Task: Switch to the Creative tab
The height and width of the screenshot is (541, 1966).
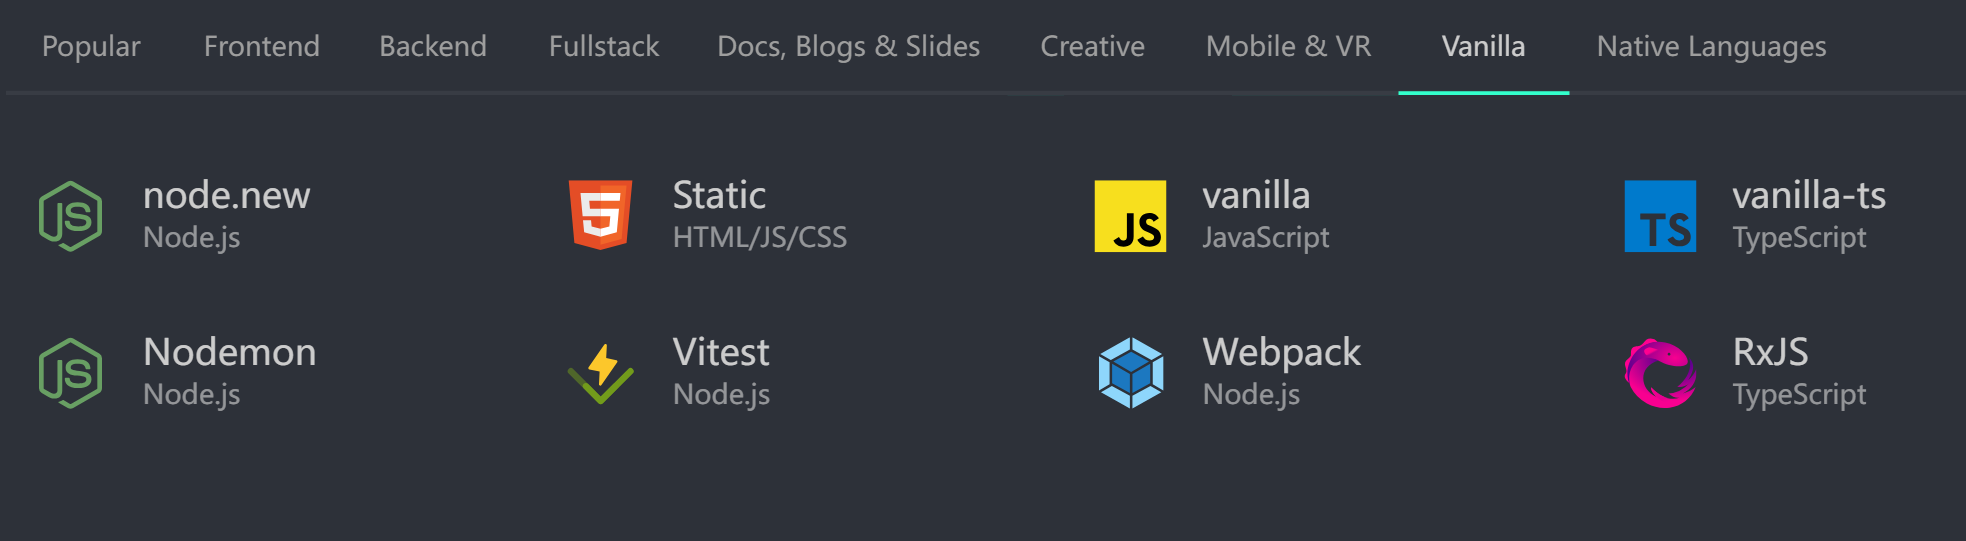Action: click(1092, 46)
